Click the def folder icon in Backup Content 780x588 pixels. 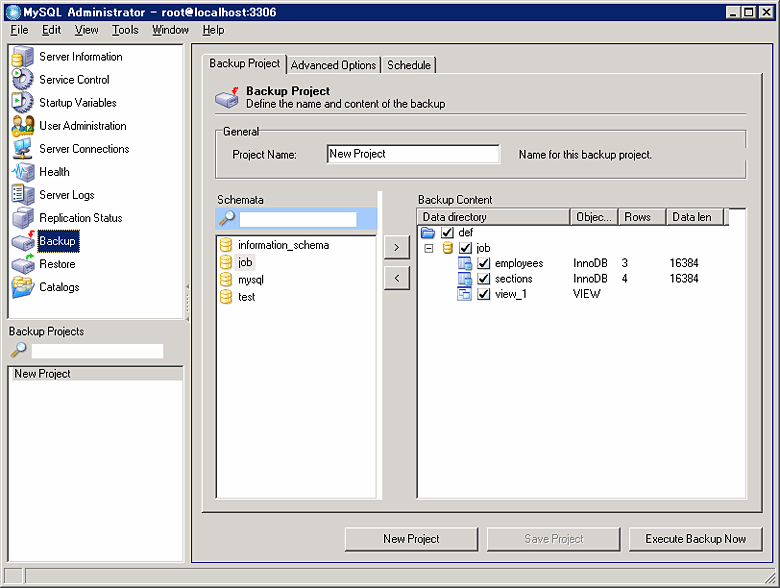point(428,232)
